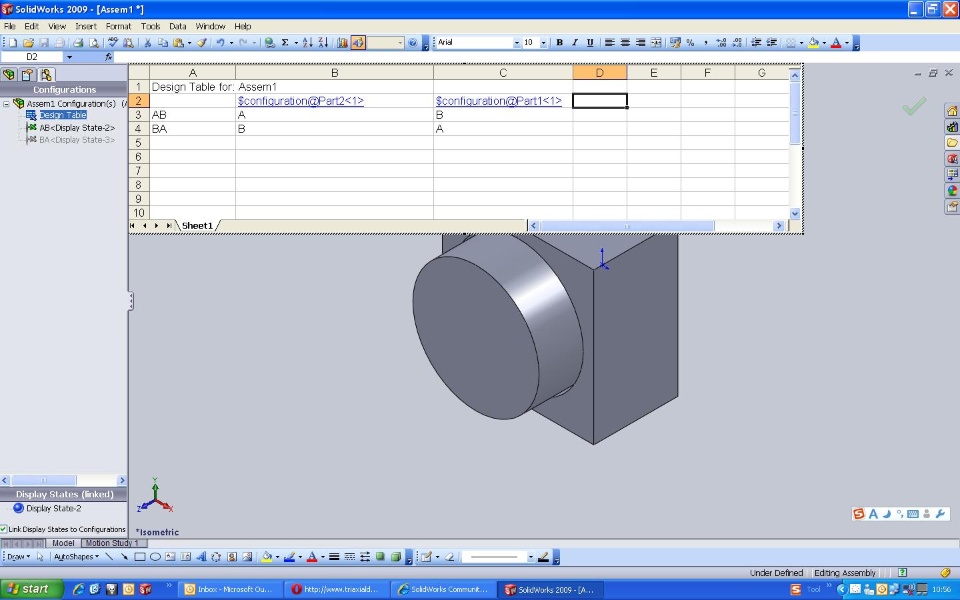Select the Oval drawing tool
Screen dimensions: 960x600
pyautogui.click(x=155, y=557)
